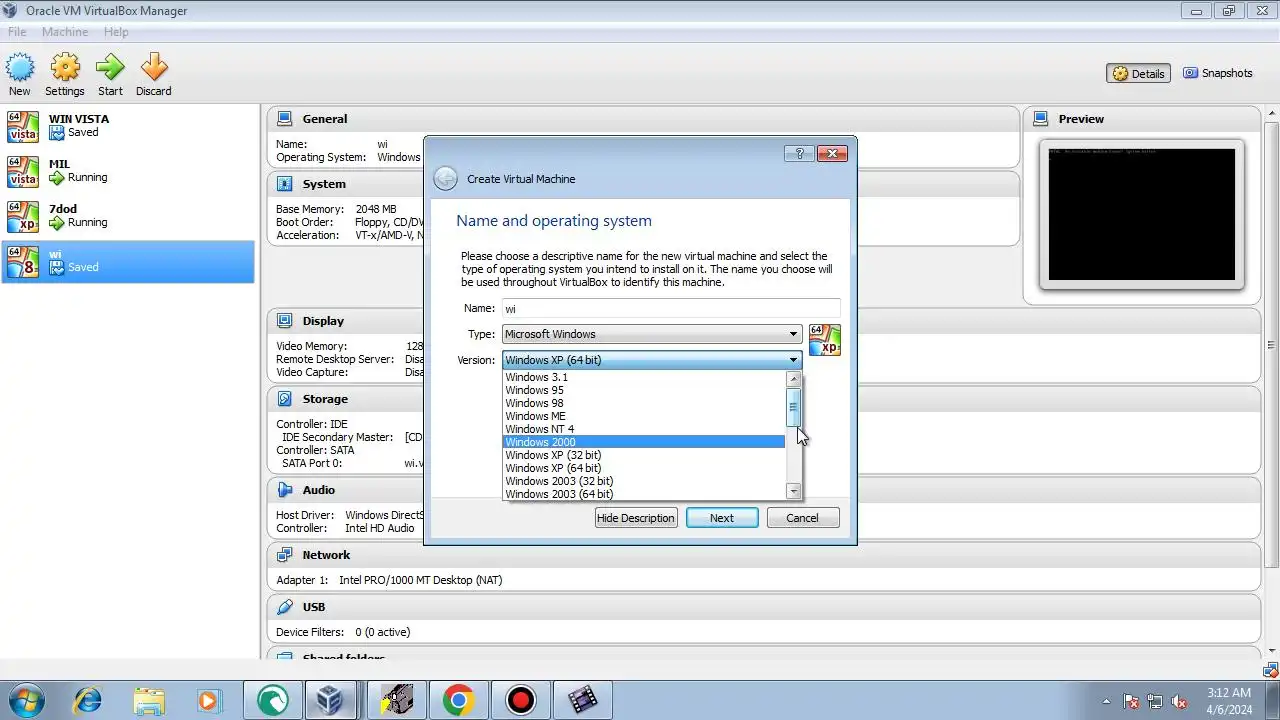This screenshot has width=1280, height=720.
Task: Choose Windows ME from the list
Action: (643, 416)
